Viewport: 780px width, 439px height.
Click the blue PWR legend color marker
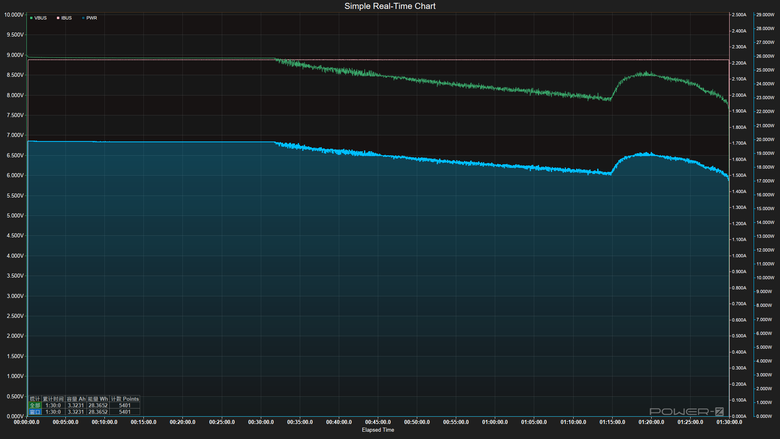[83, 18]
